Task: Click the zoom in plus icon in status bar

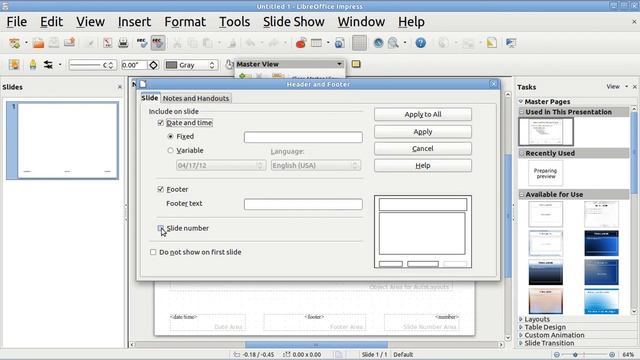Action: pyautogui.click(x=612, y=355)
